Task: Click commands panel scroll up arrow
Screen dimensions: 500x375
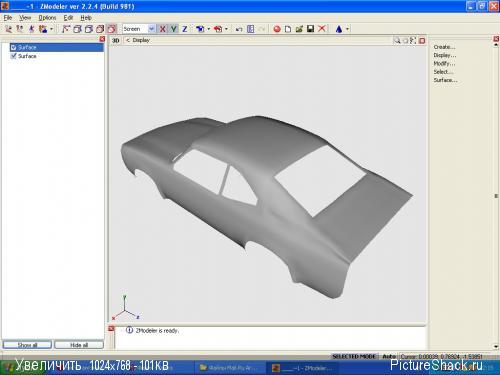Action: tap(496, 45)
